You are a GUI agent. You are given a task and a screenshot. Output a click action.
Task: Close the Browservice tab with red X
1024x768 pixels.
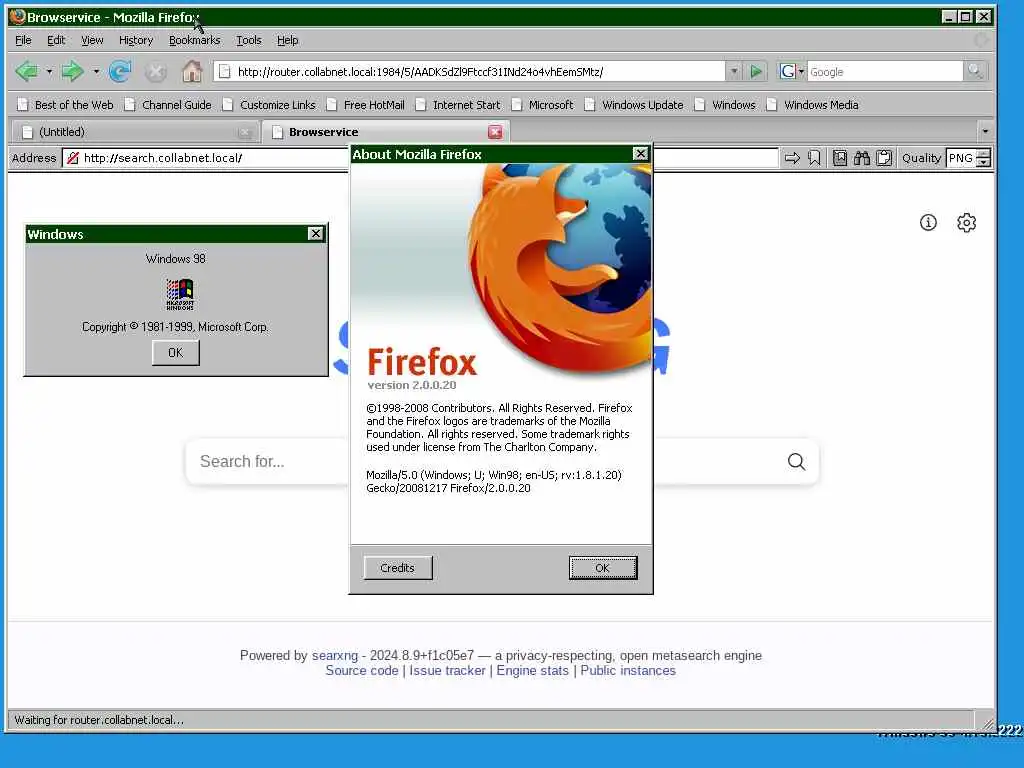(495, 132)
